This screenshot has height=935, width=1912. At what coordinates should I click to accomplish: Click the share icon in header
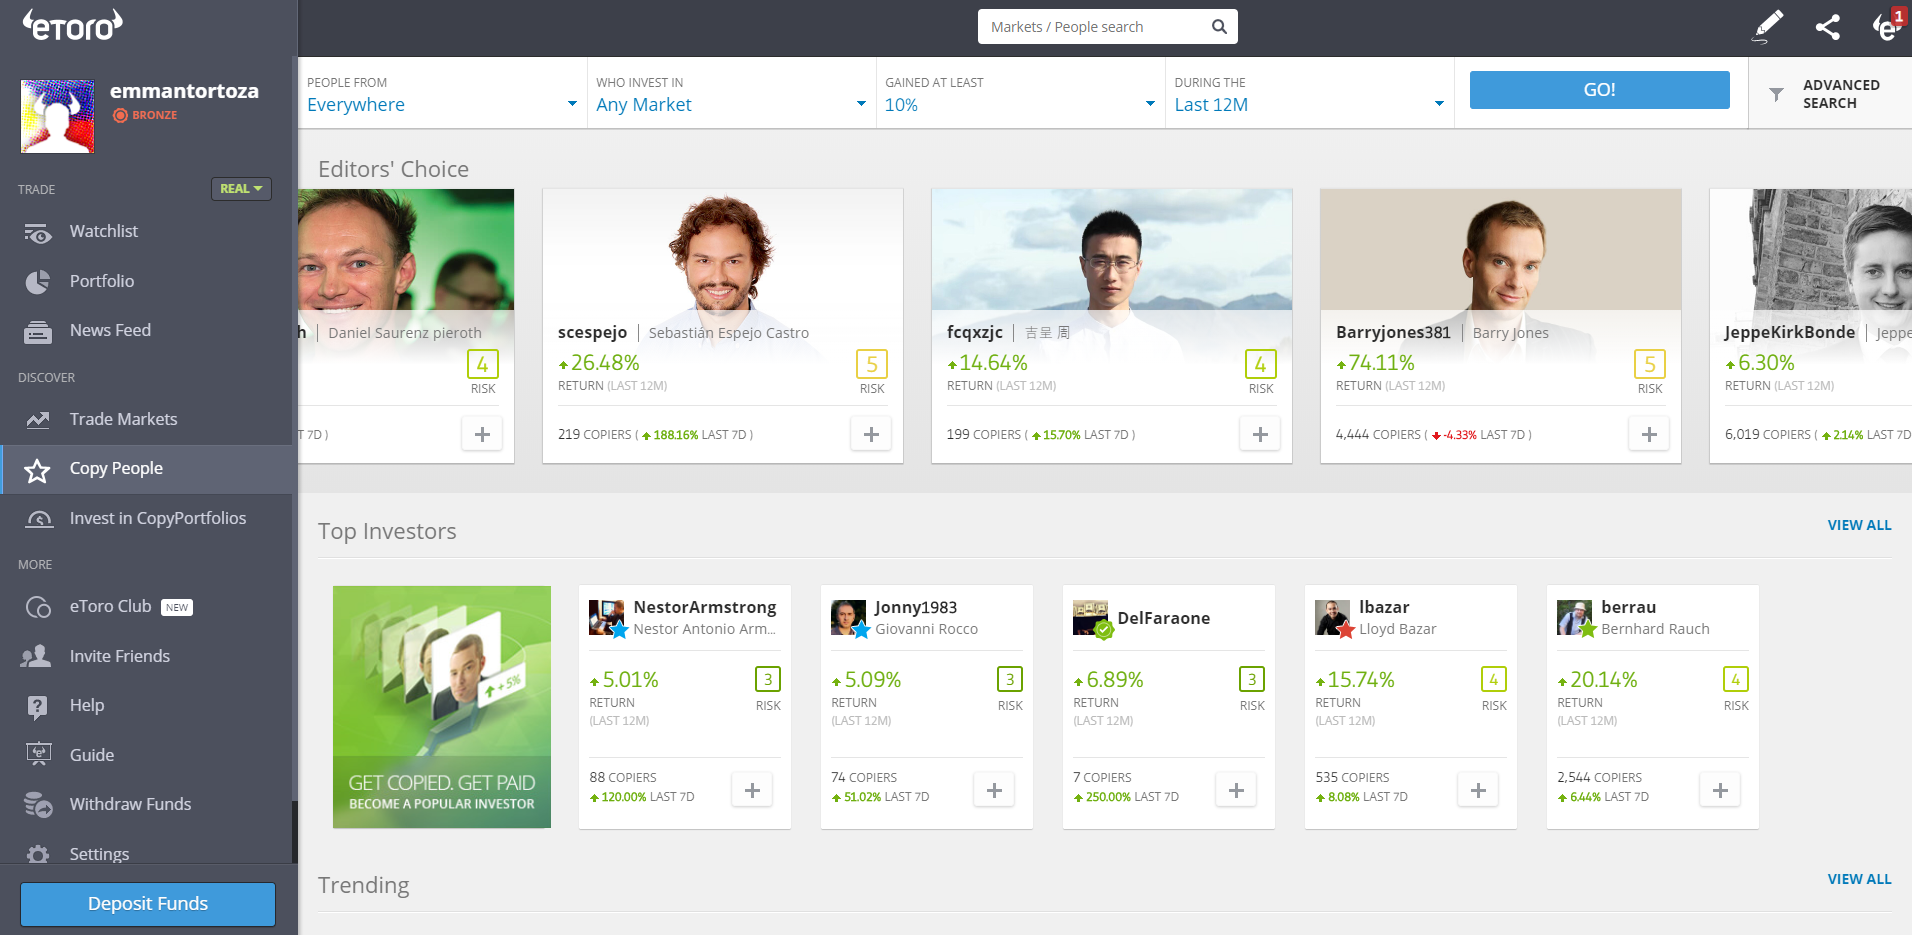(1827, 27)
